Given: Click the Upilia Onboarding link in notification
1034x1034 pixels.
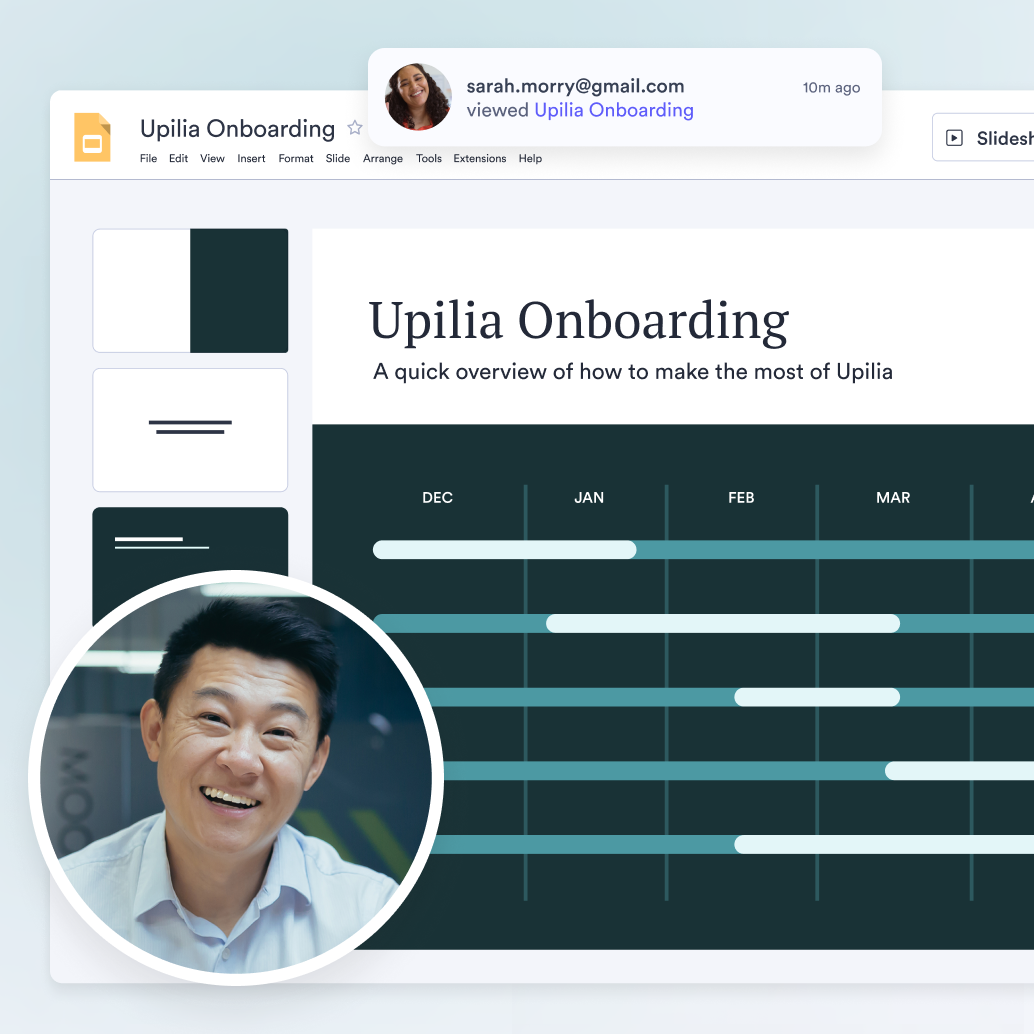Looking at the screenshot, I should [x=614, y=110].
